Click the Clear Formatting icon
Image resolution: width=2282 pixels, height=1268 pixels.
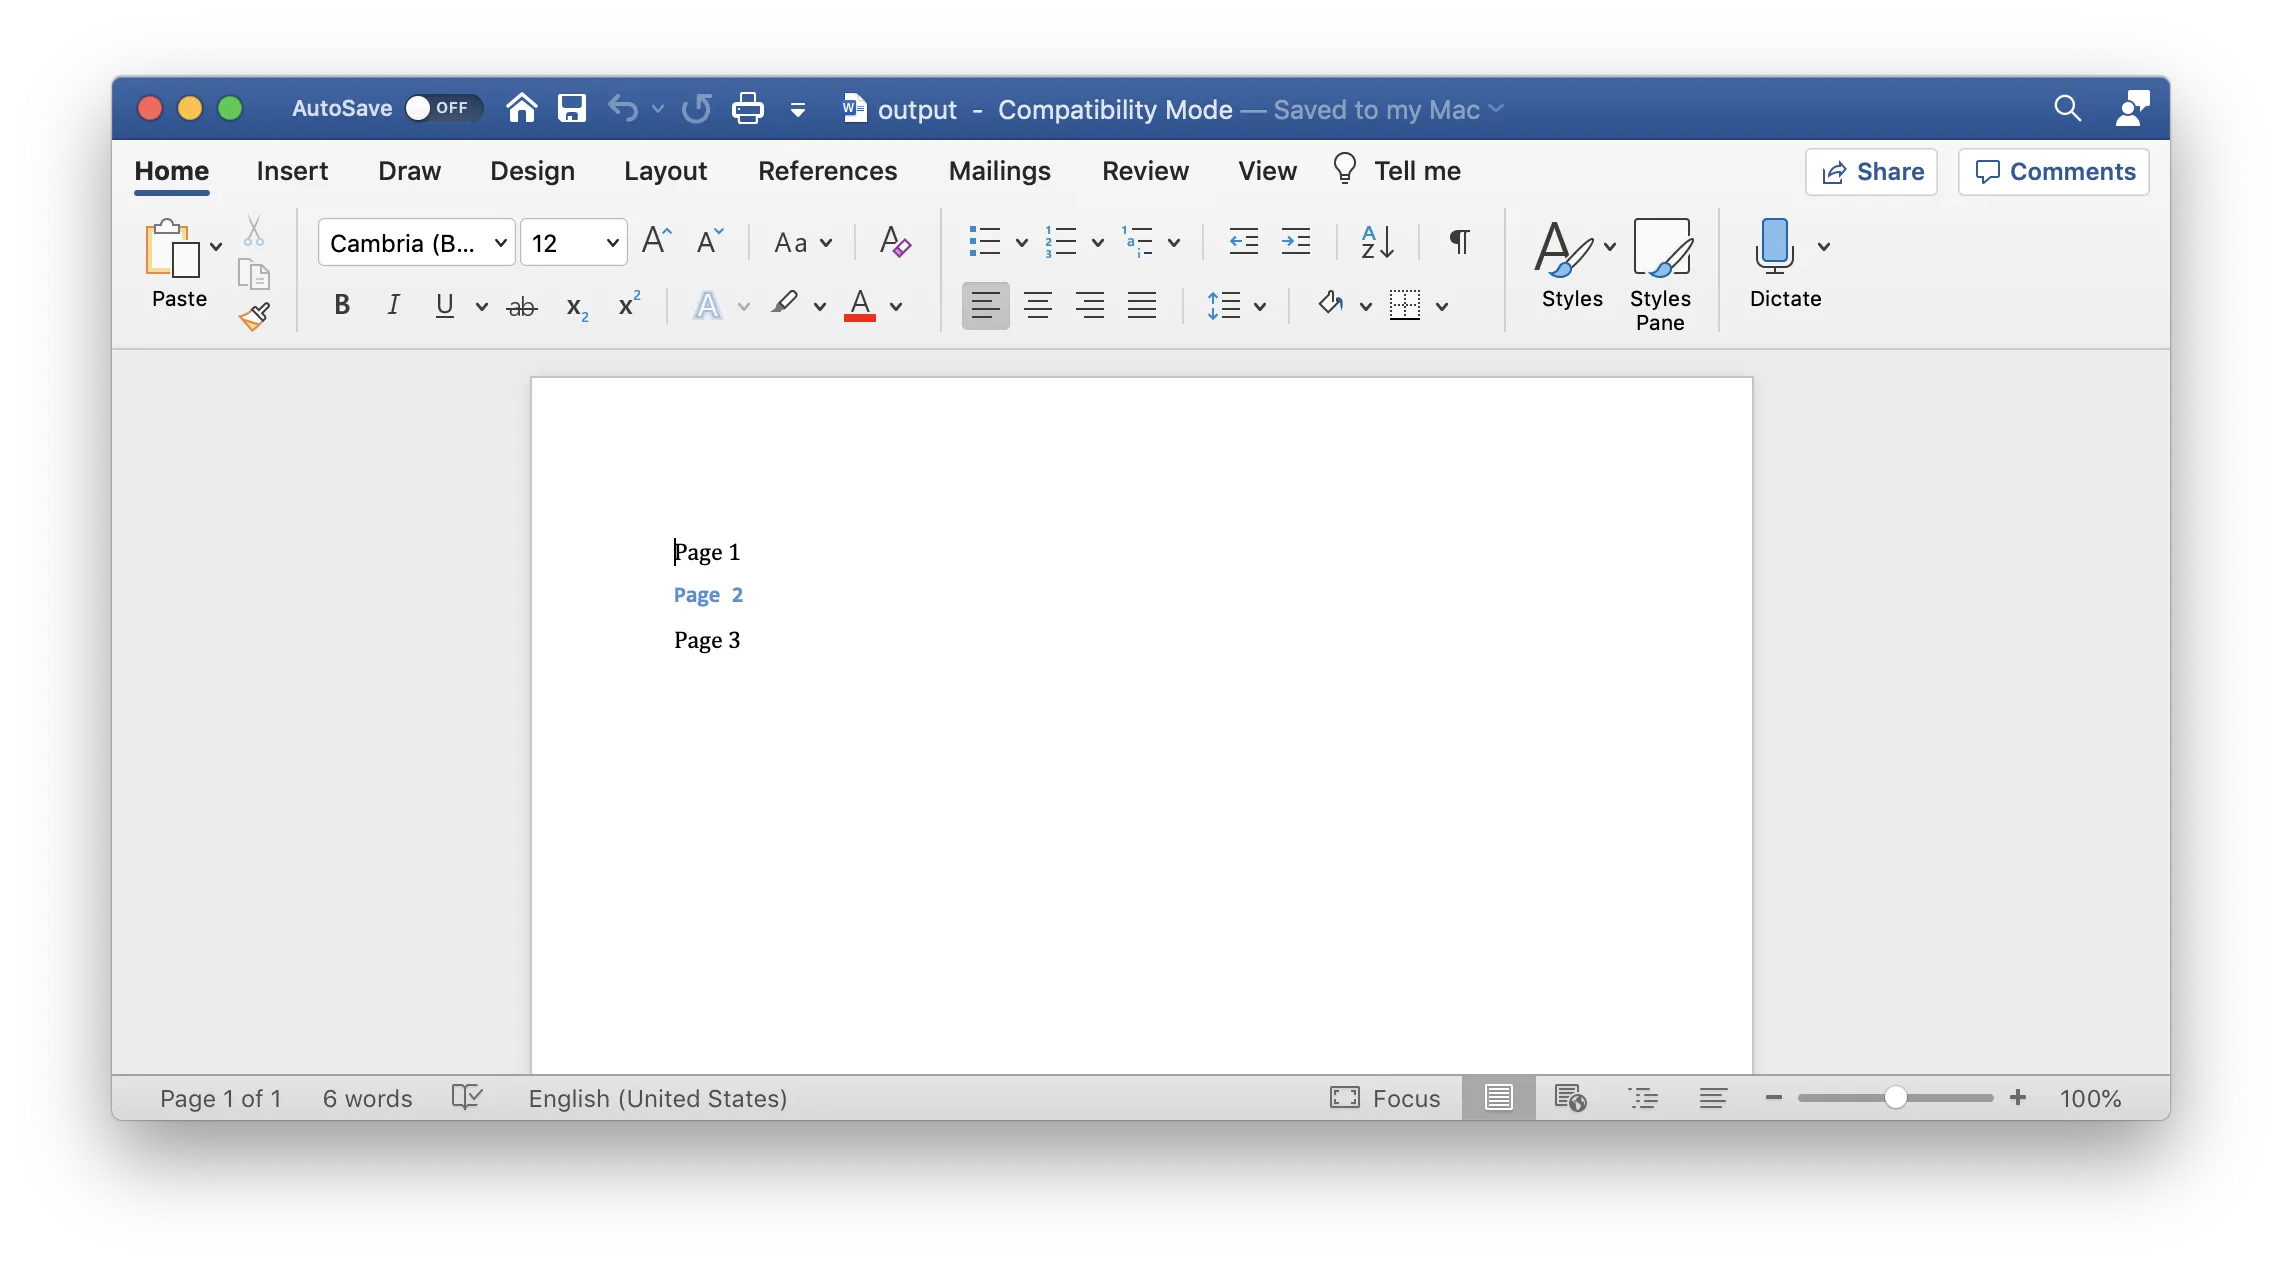(894, 242)
